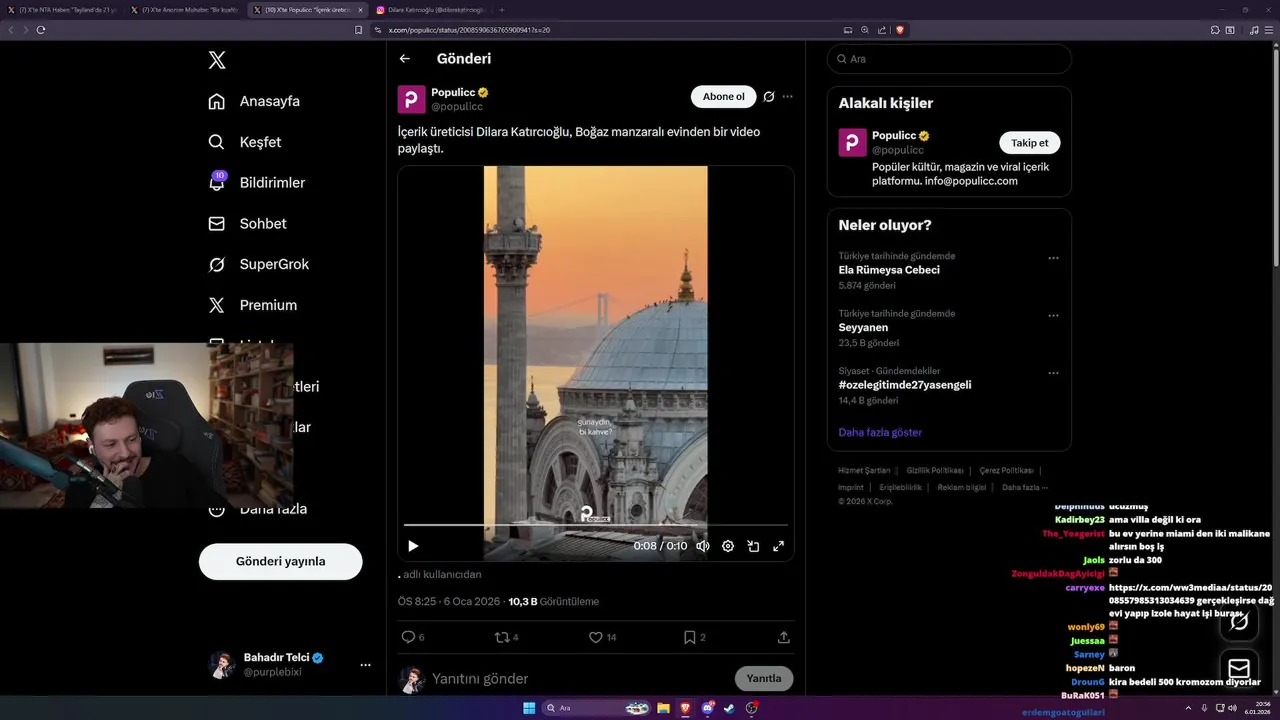Image resolution: width=1280 pixels, height=720 pixels.
Task: Expand footer Daha fazla menu
Action: pos(1025,487)
